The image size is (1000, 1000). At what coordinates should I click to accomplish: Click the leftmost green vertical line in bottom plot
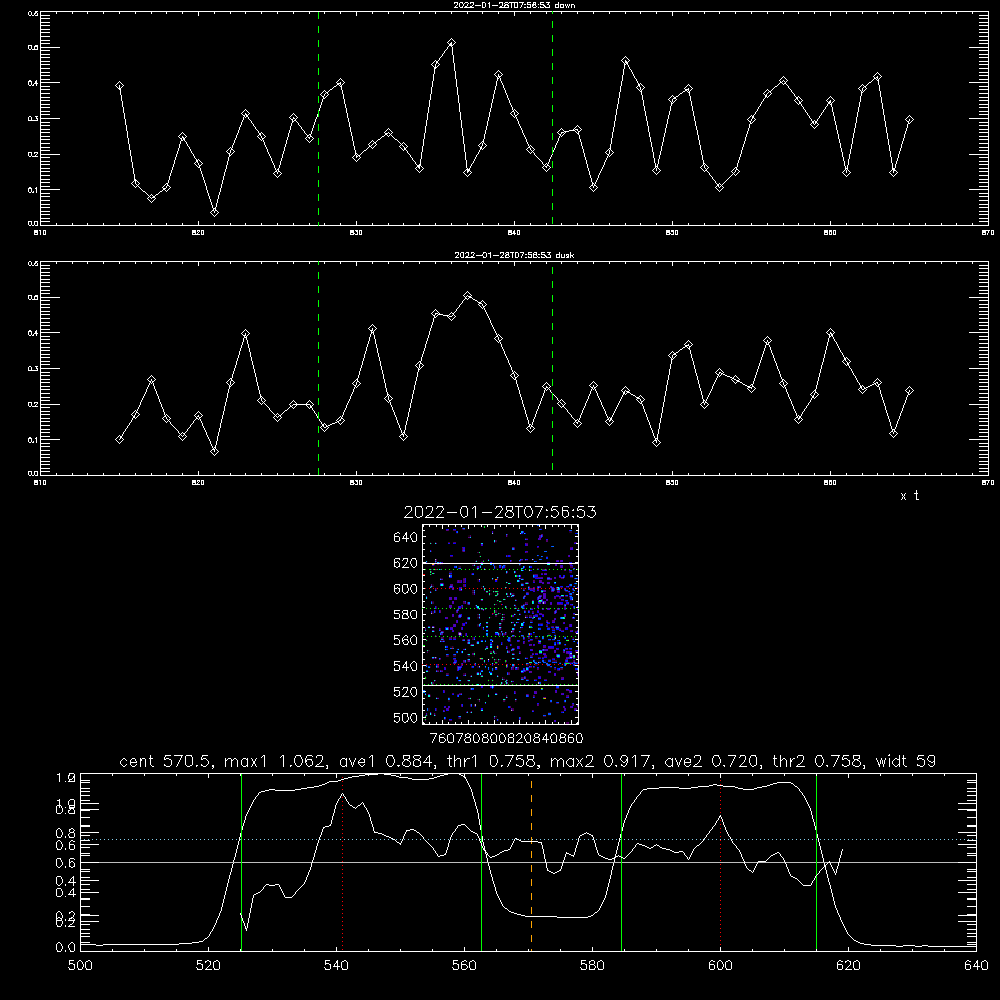click(x=242, y=862)
